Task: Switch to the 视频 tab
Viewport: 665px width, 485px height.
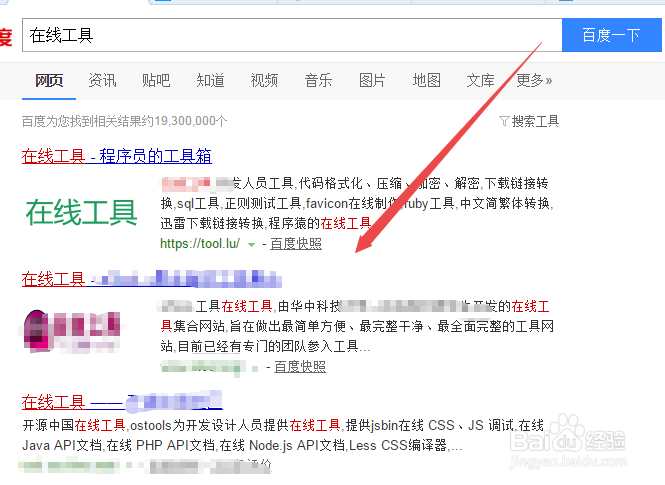Action: 264,80
